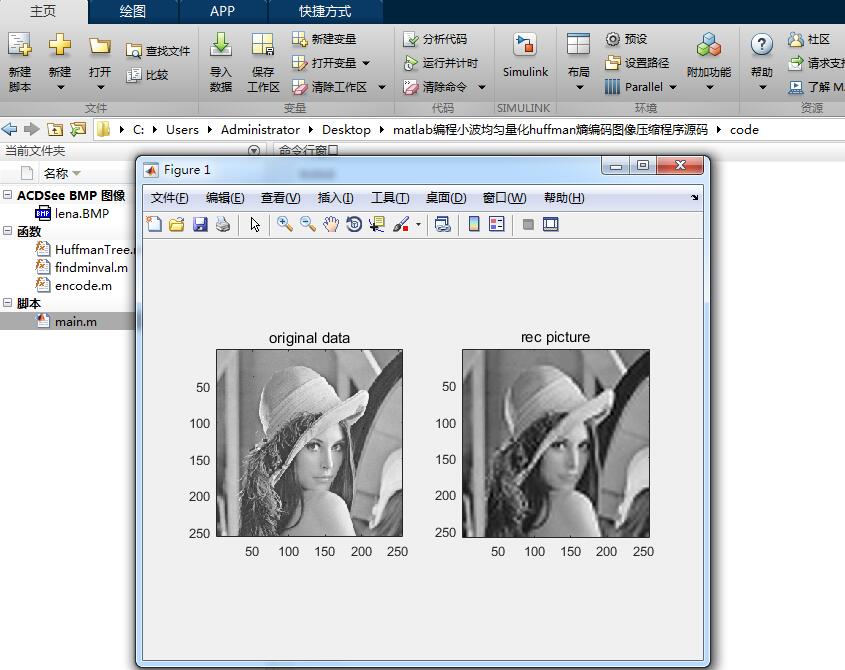Switch to the 快捷方式 (Shortcuts) tab
Viewport: 845px width, 670px height.
[x=325, y=11]
